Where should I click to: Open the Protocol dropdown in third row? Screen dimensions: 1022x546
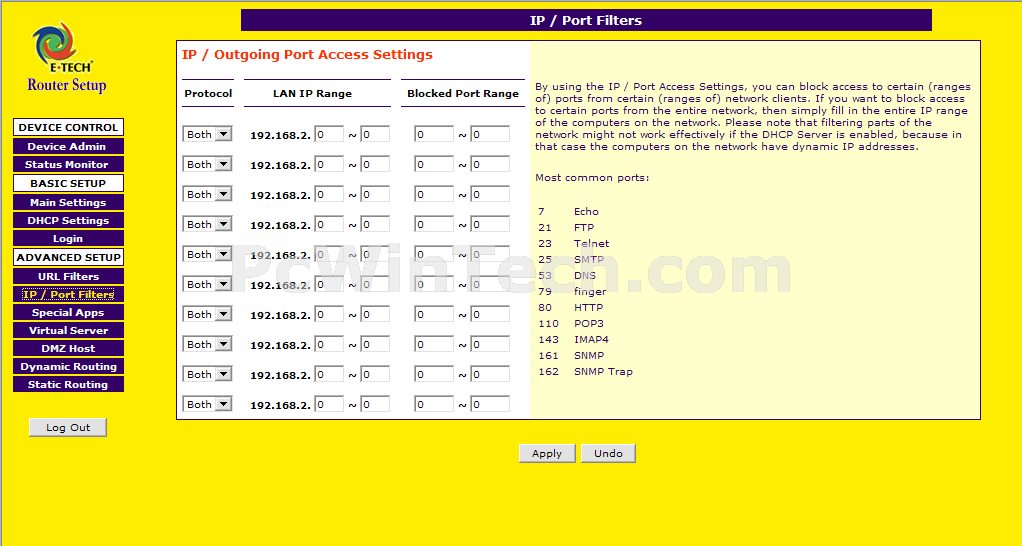(207, 194)
